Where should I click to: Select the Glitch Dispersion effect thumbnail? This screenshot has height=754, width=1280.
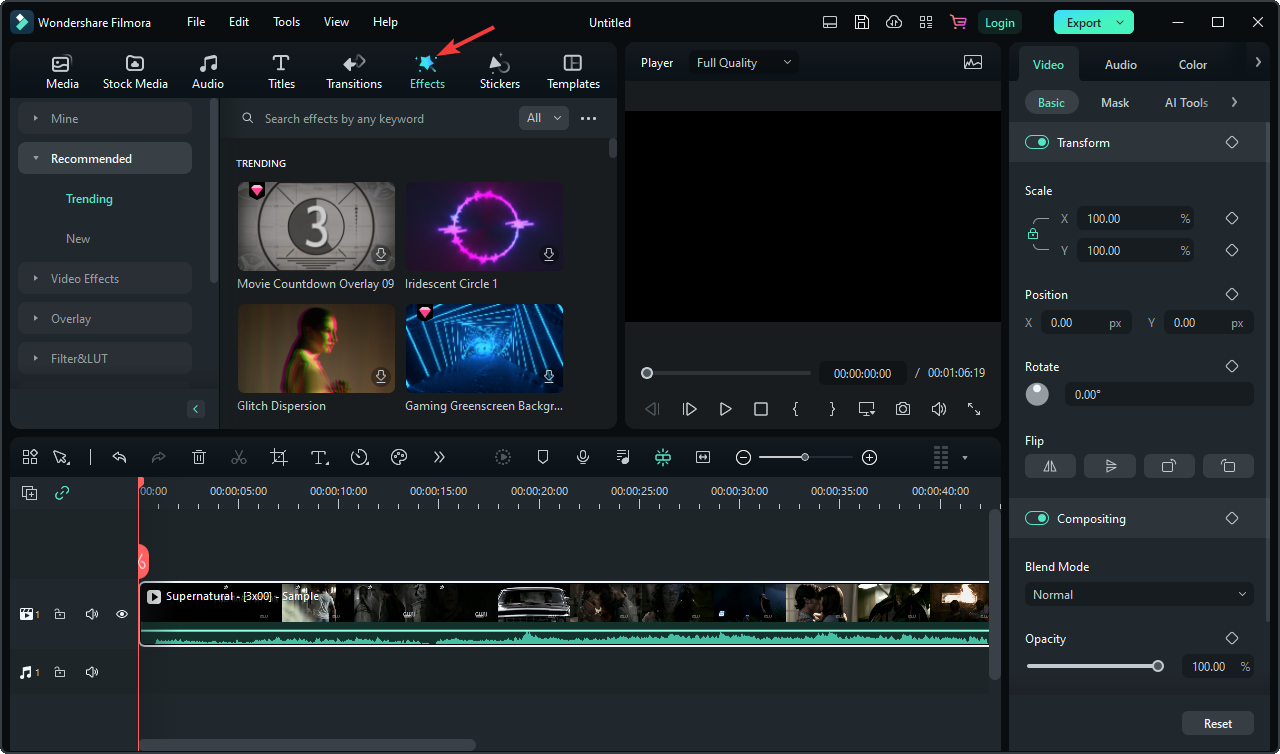[x=316, y=349]
